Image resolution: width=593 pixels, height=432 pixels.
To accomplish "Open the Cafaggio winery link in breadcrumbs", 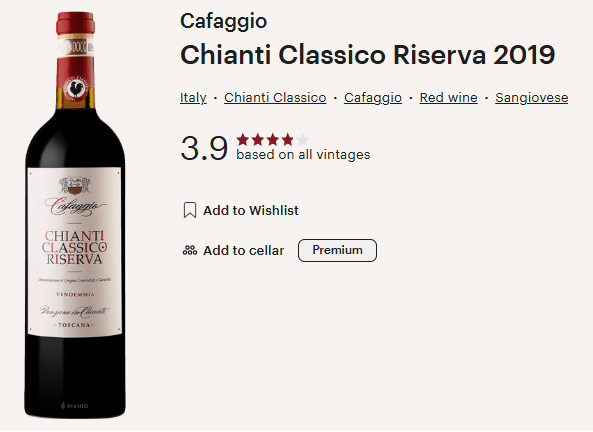I will click(x=373, y=98).
